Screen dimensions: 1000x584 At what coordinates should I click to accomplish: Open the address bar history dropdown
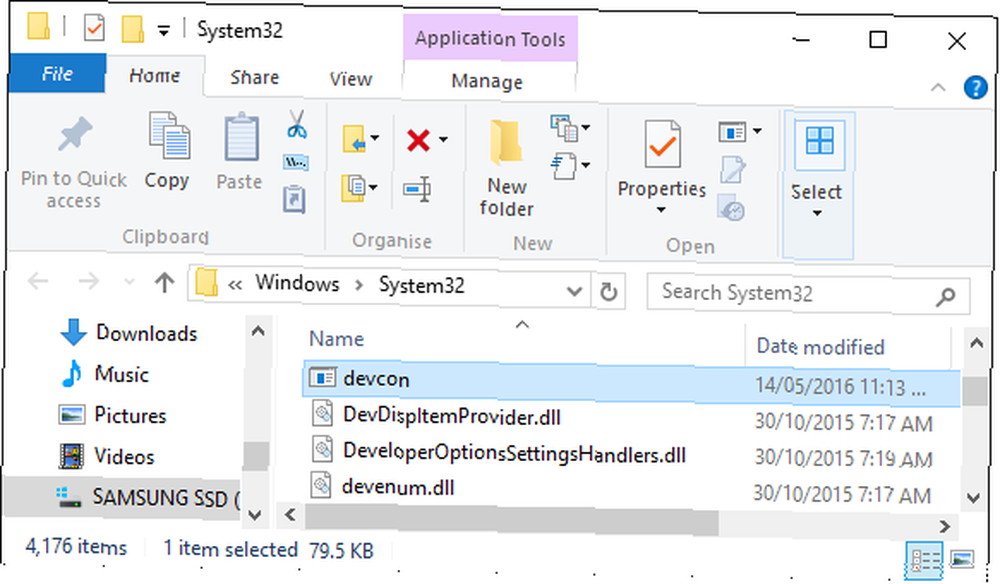(x=574, y=292)
